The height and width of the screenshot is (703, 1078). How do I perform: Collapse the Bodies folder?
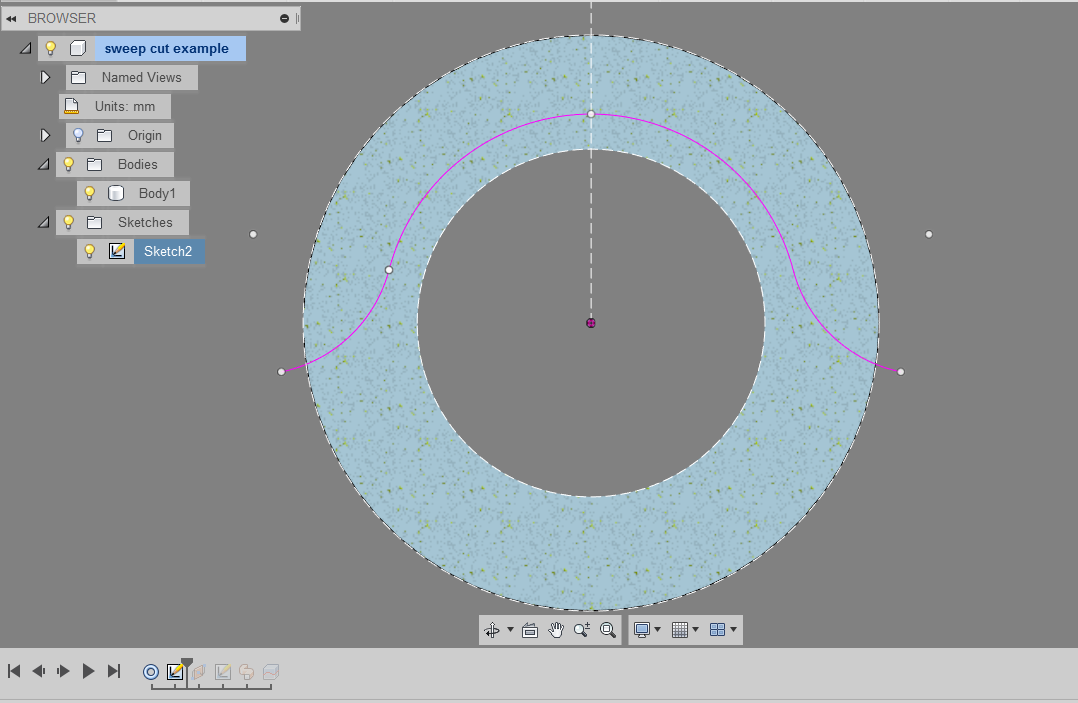43,164
